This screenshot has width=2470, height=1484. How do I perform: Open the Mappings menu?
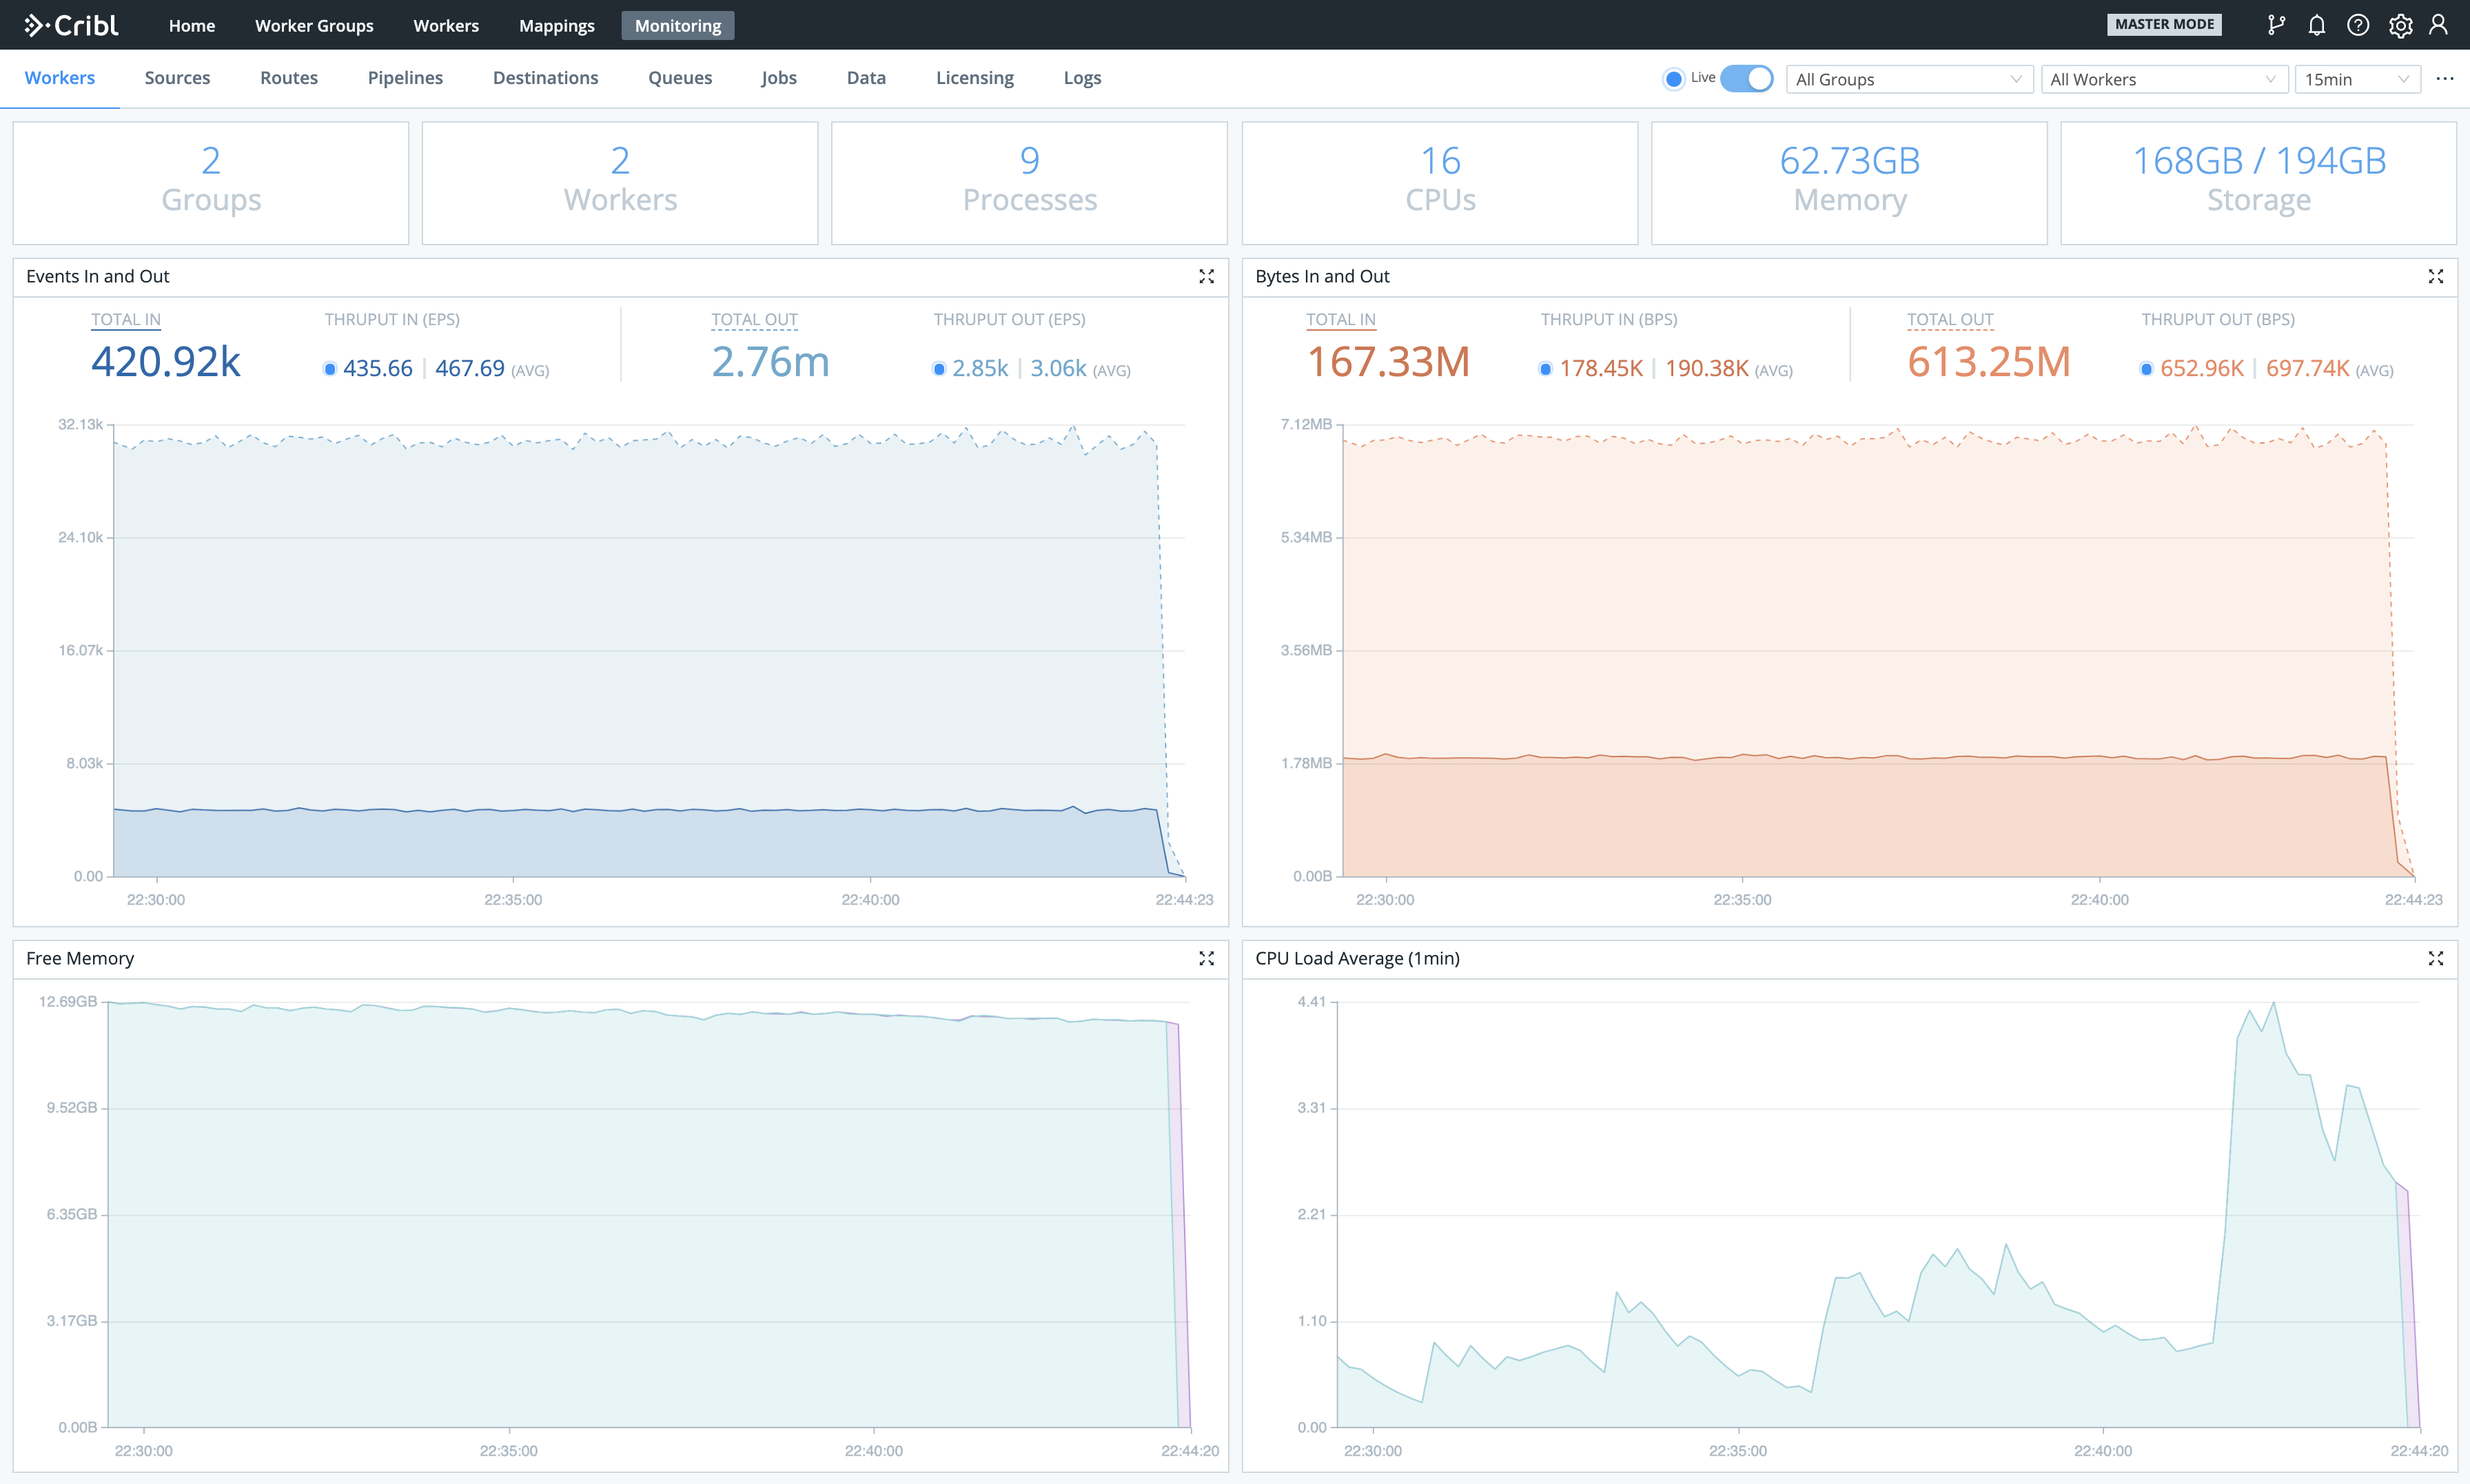[x=556, y=25]
